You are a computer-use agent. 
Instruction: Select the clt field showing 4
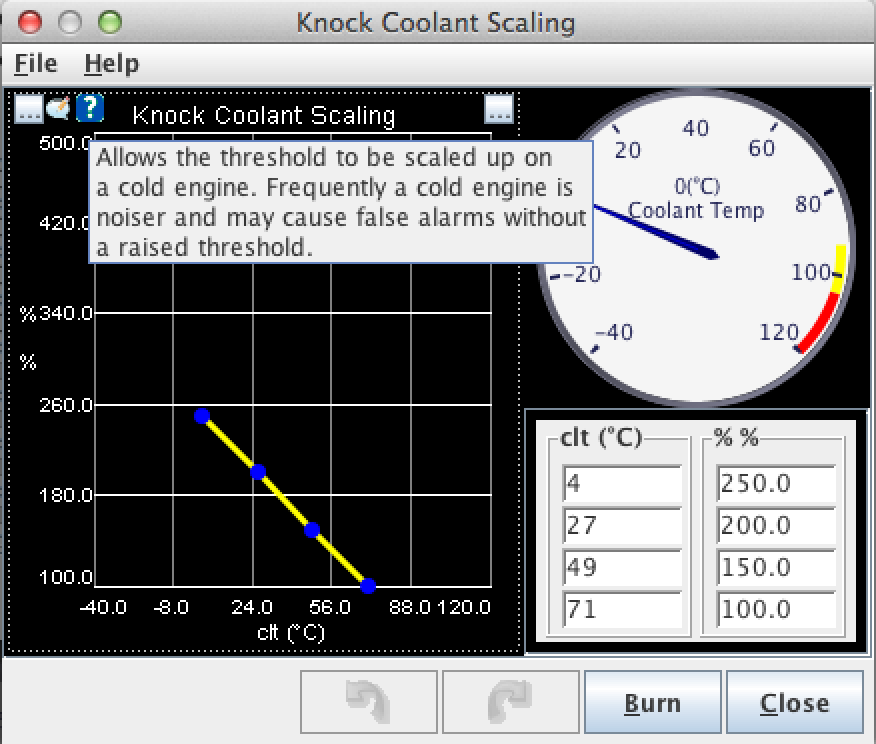click(x=622, y=483)
